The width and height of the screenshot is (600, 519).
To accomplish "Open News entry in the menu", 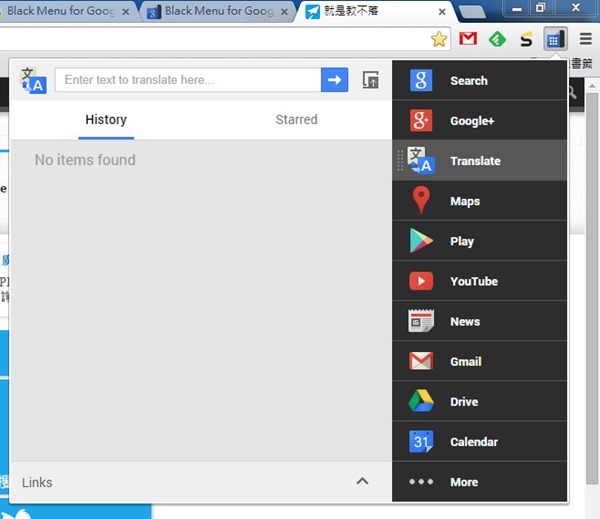I will [x=479, y=321].
